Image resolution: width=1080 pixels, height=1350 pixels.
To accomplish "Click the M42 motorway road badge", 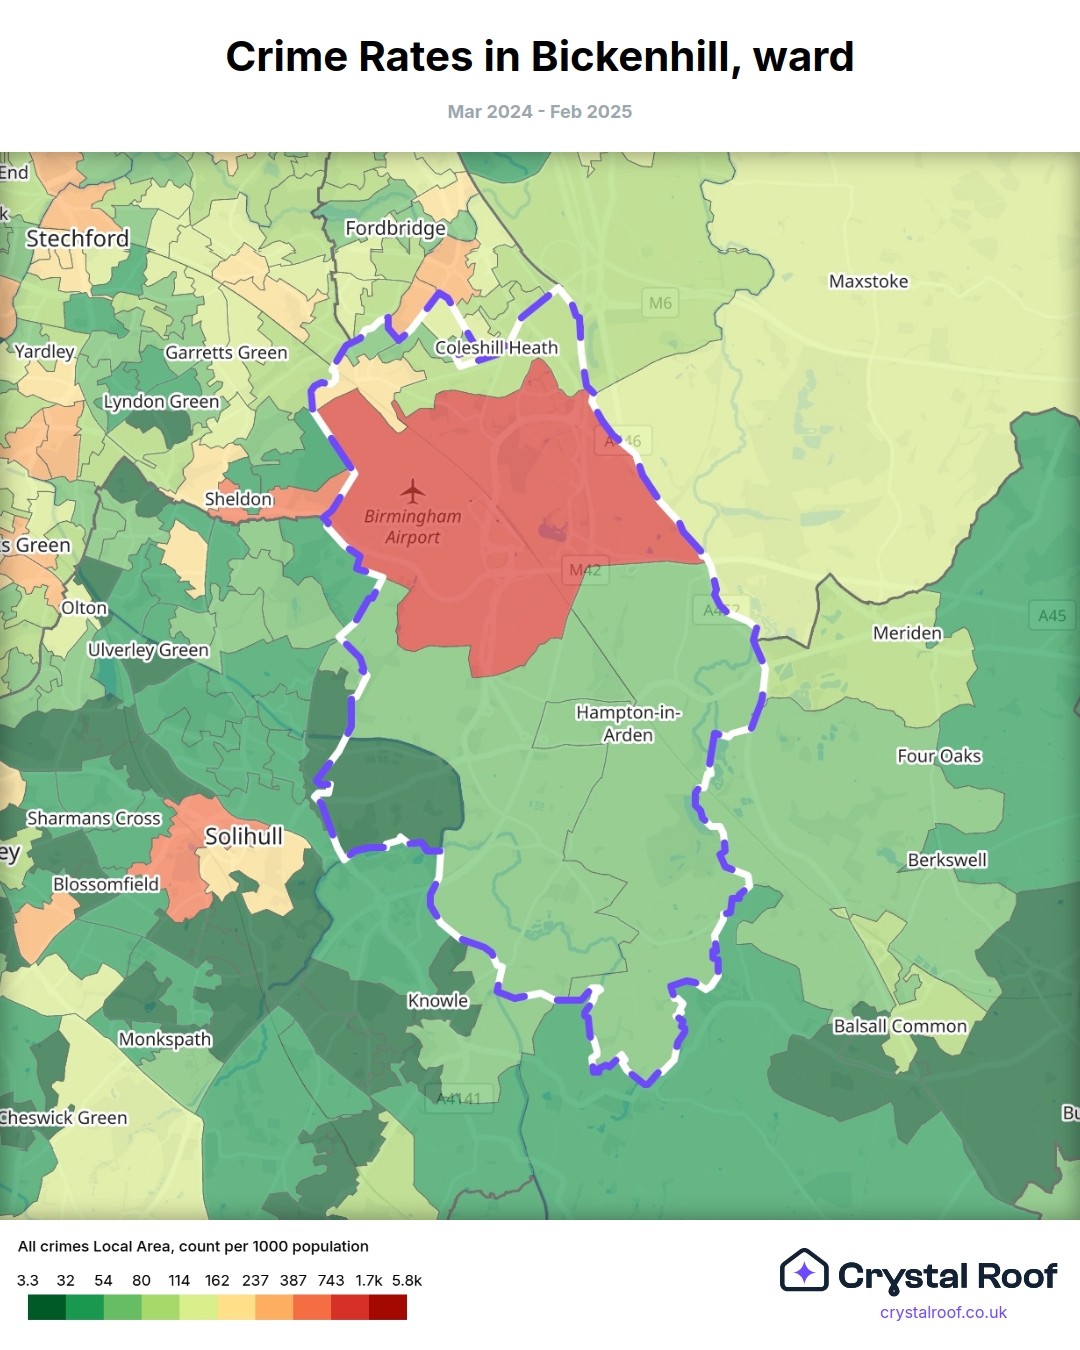I will [585, 570].
